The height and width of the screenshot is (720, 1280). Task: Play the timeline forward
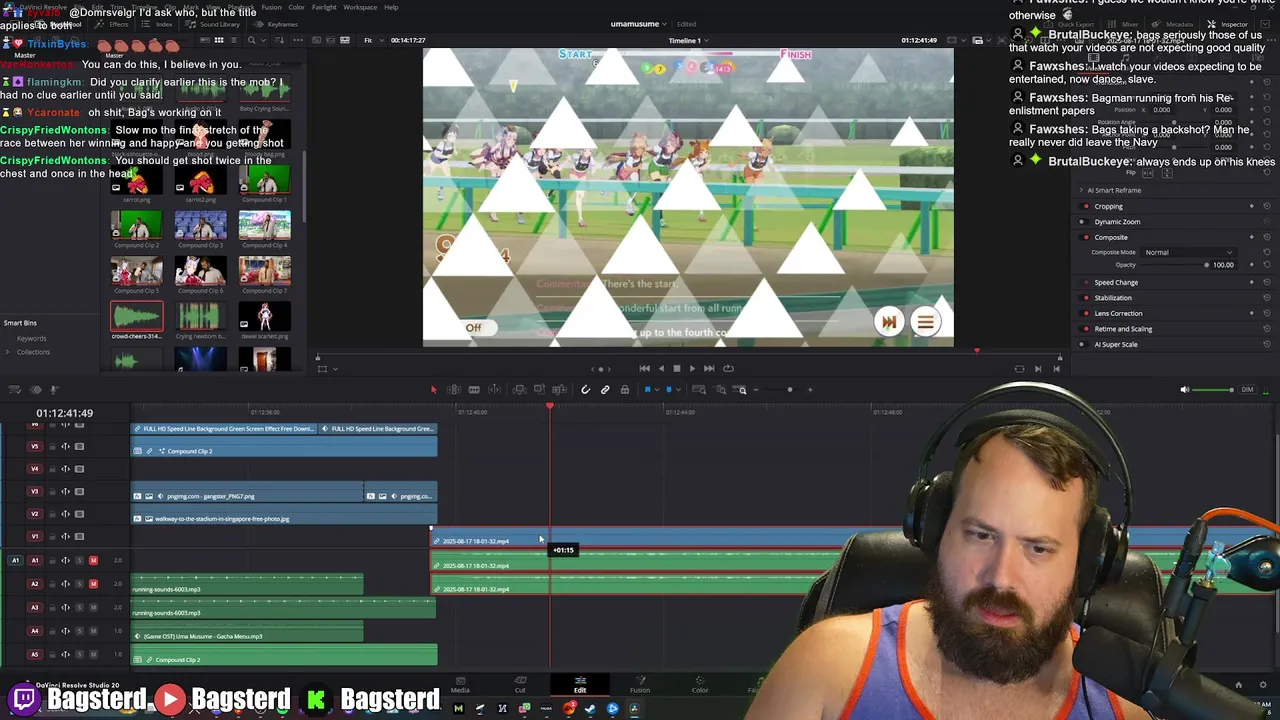[x=692, y=368]
